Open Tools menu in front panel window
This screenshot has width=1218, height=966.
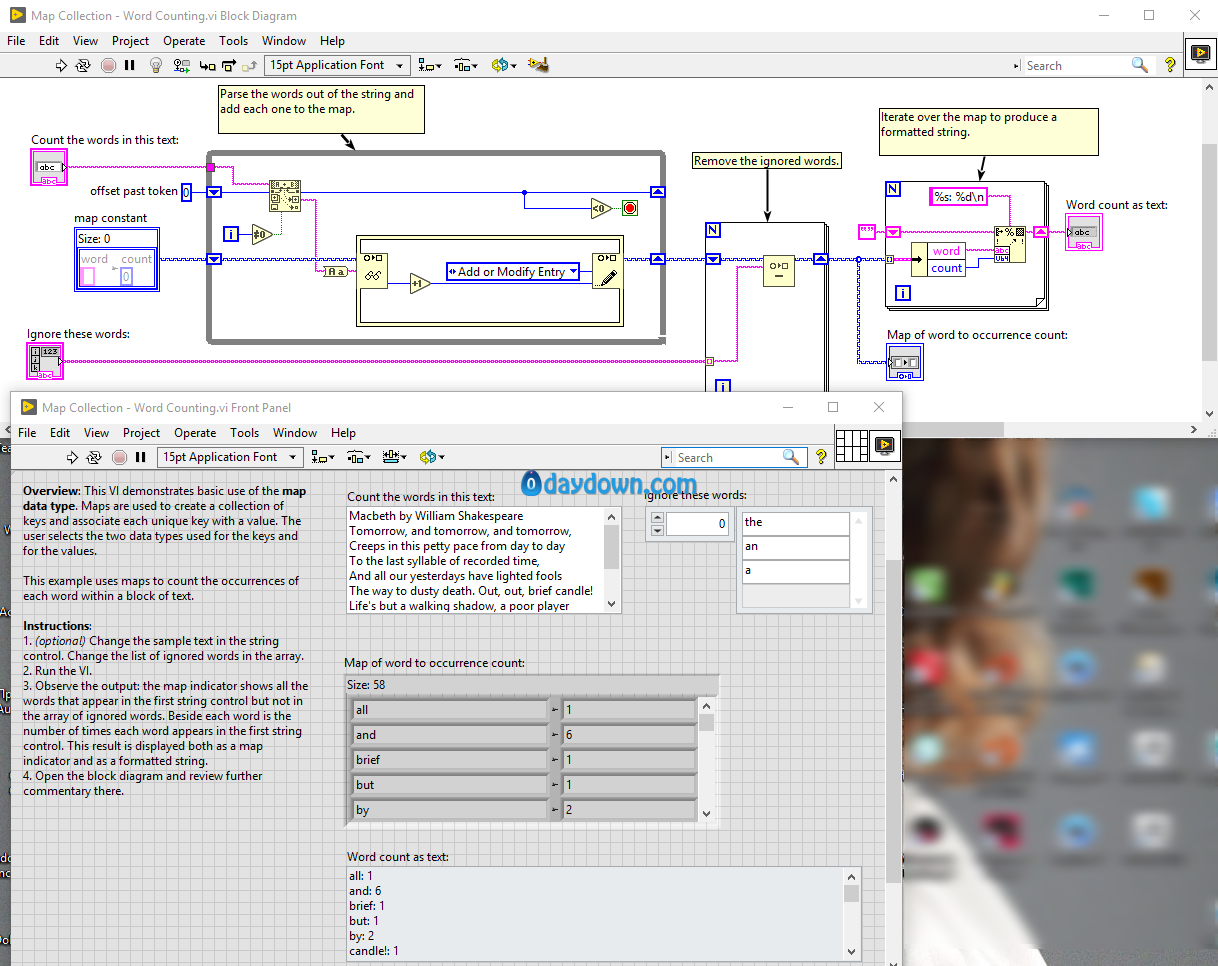[x=244, y=433]
